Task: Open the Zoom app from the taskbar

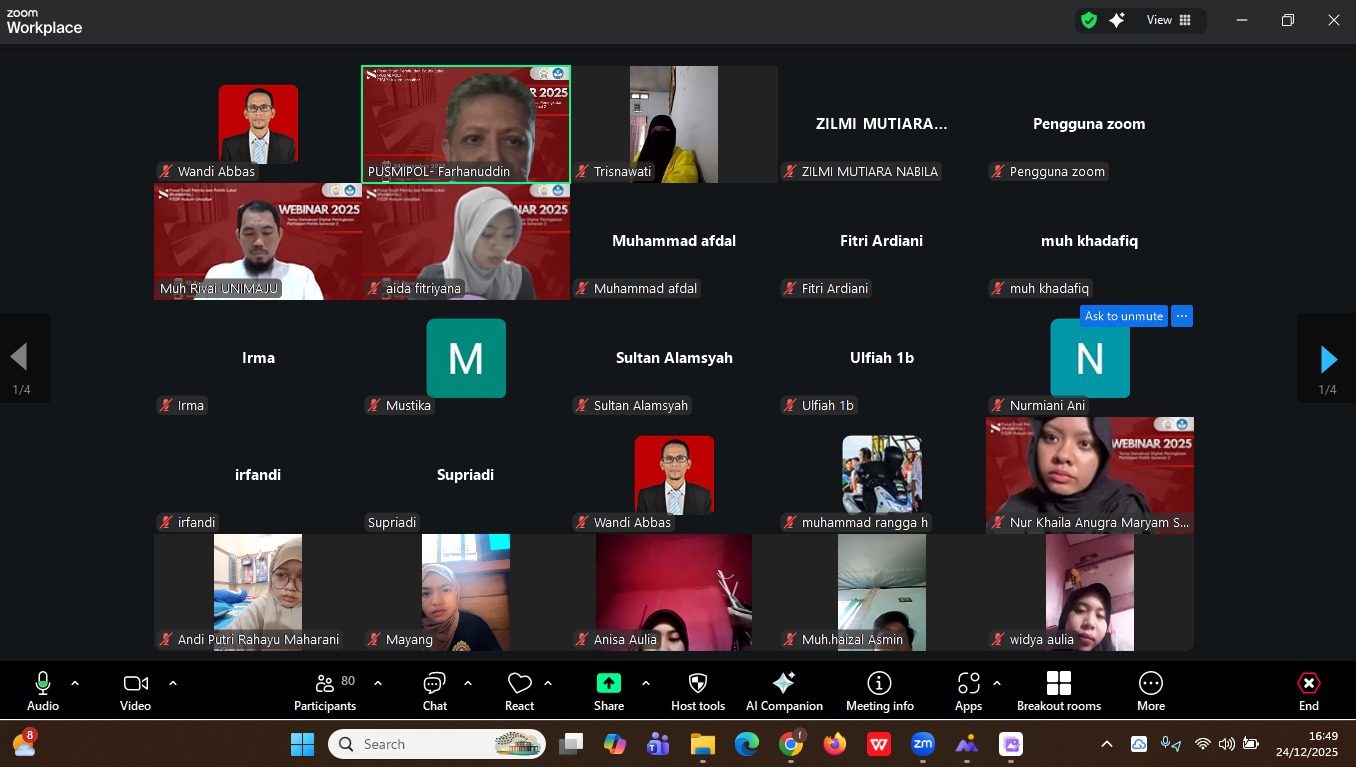Action: (x=922, y=744)
